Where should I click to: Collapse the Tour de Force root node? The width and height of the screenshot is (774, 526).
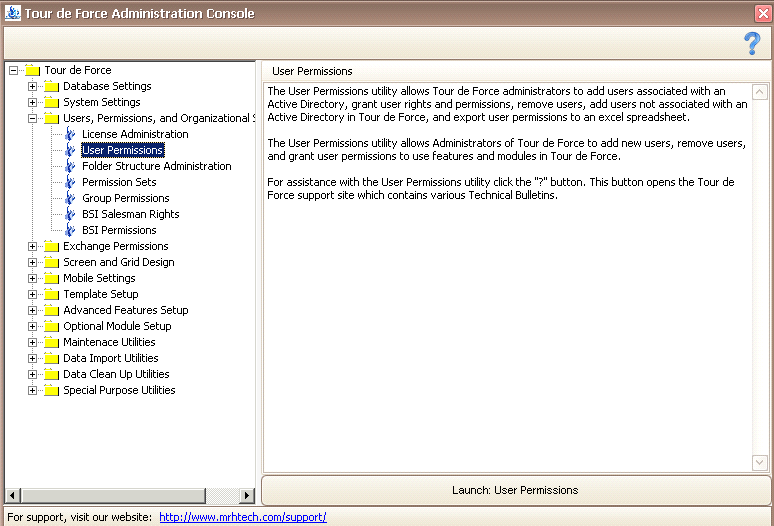tap(14, 71)
